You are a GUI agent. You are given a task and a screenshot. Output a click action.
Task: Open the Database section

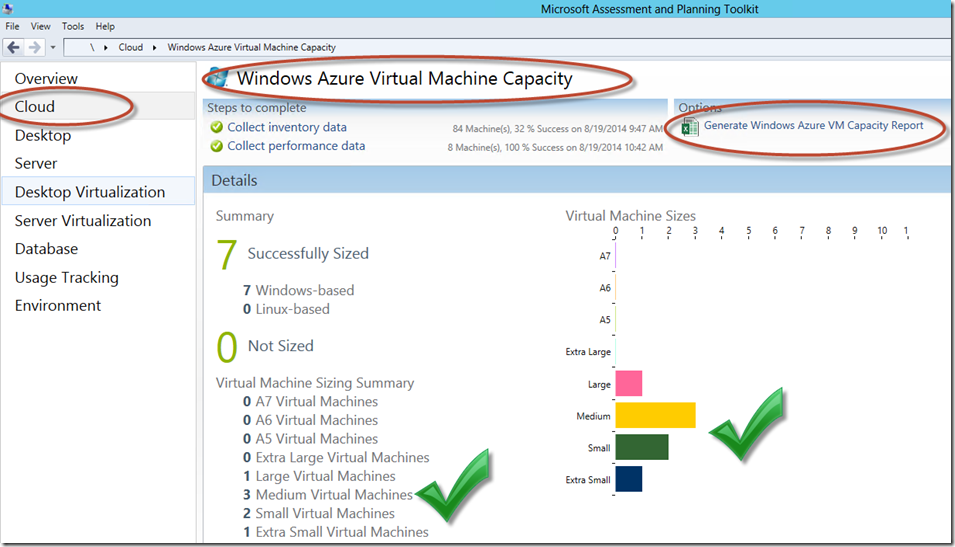point(46,249)
